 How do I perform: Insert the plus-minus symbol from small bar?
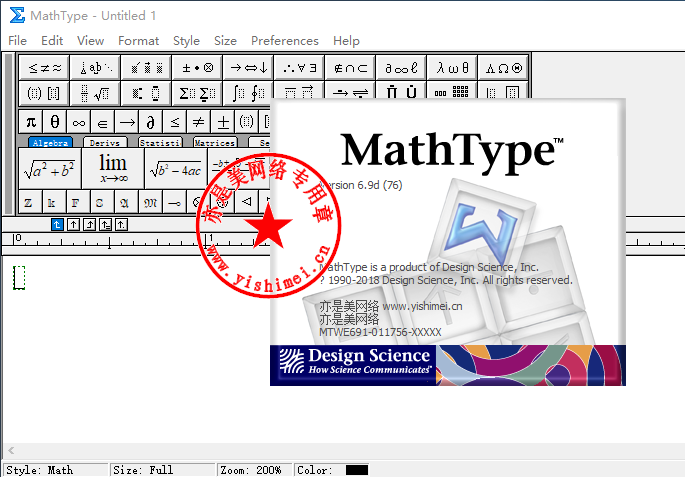(x=223, y=122)
